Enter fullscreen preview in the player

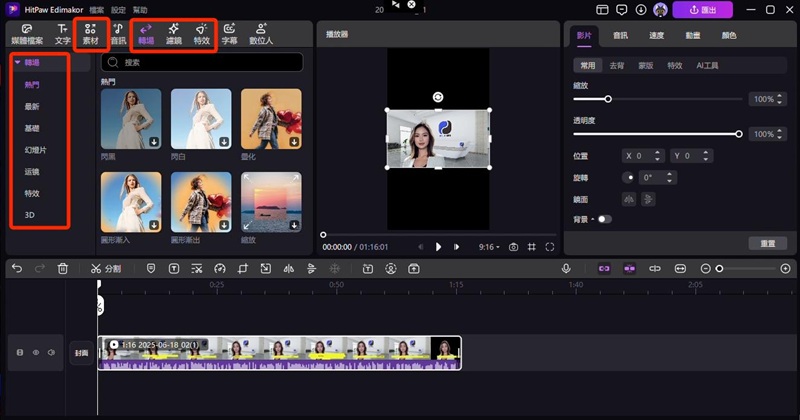point(550,246)
